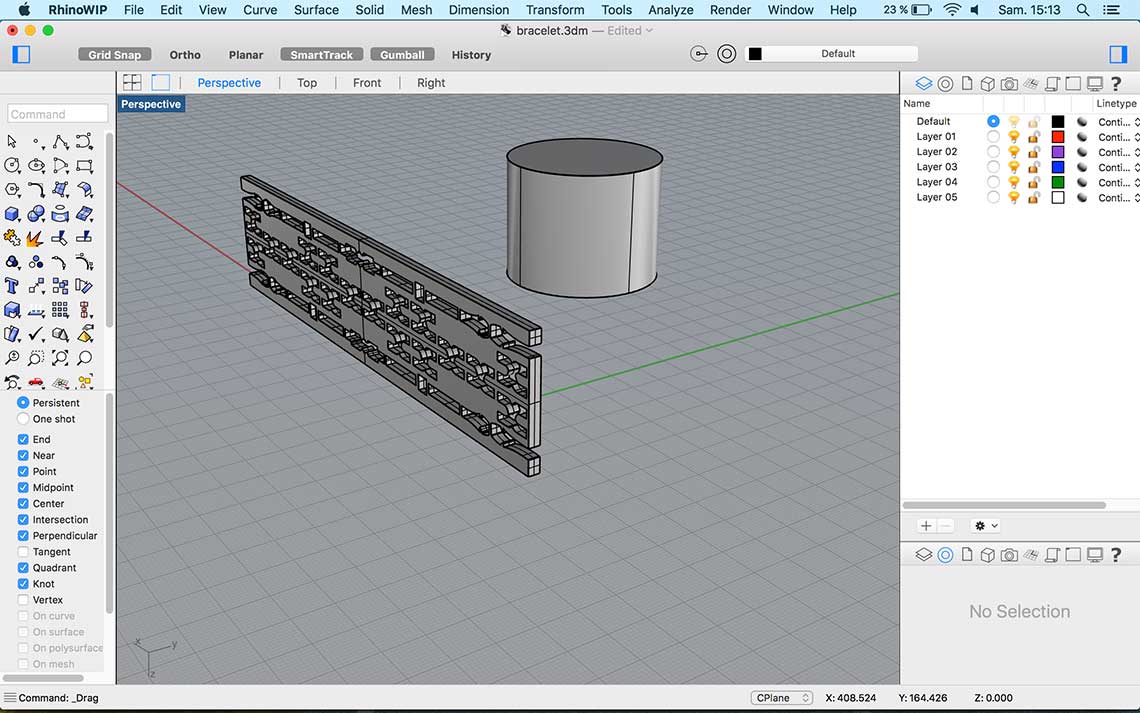Choose the Polyline tool
The width and height of the screenshot is (1140, 713).
(60, 141)
